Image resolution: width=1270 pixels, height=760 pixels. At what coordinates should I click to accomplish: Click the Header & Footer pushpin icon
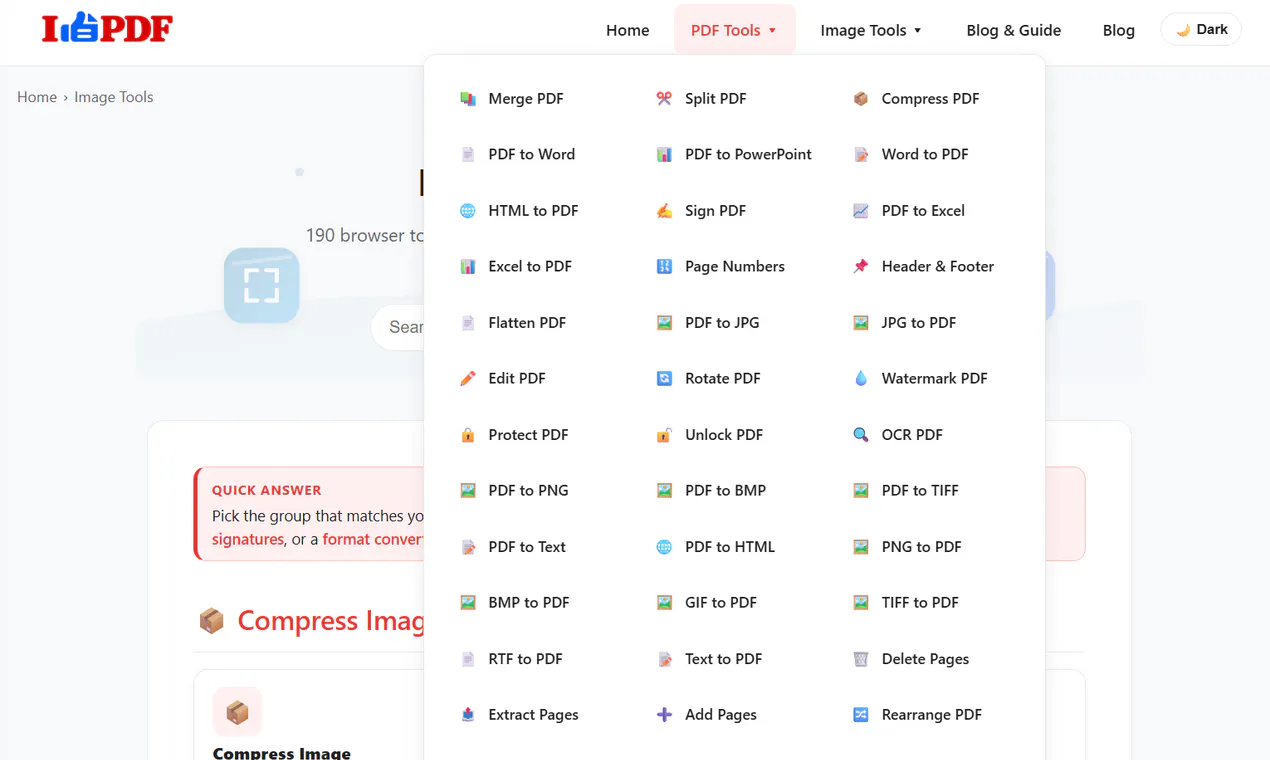[861, 267]
